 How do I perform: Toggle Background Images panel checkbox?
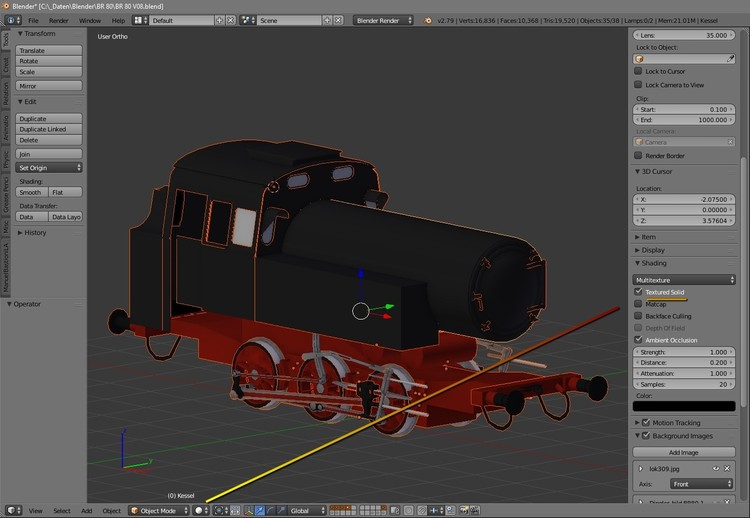[646, 436]
